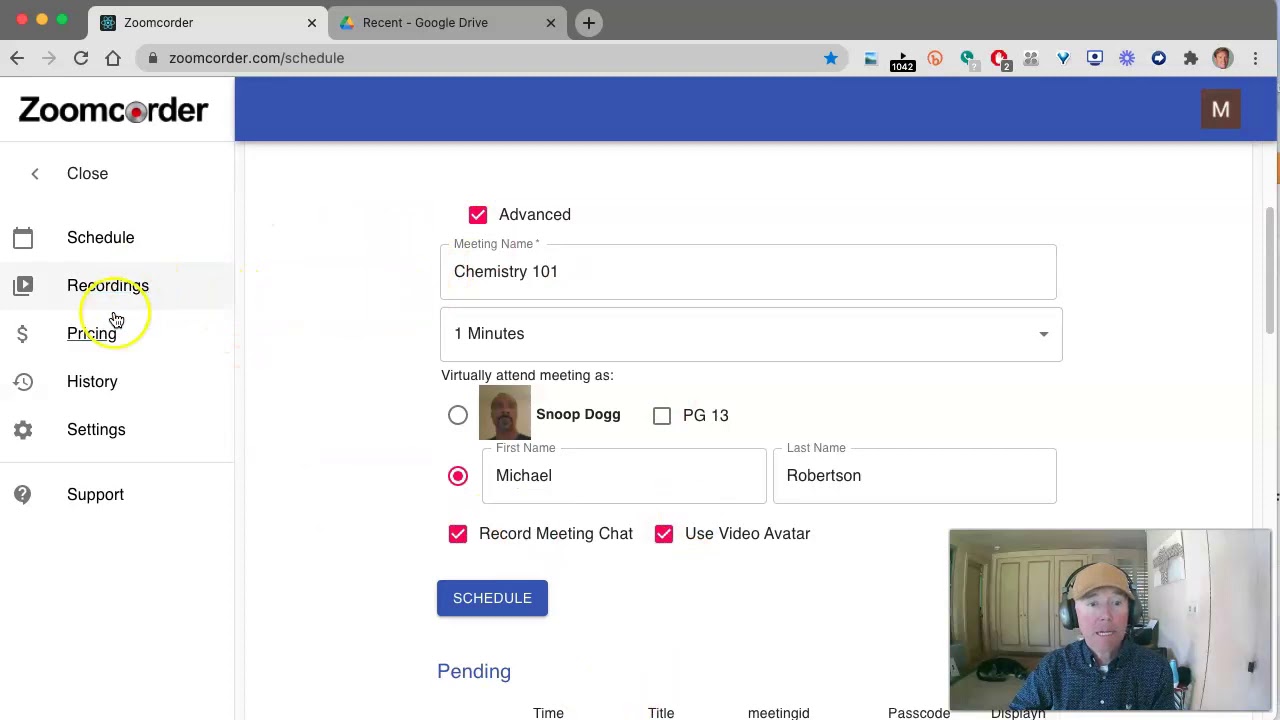Click the question mark icon beside Support

click(23, 495)
